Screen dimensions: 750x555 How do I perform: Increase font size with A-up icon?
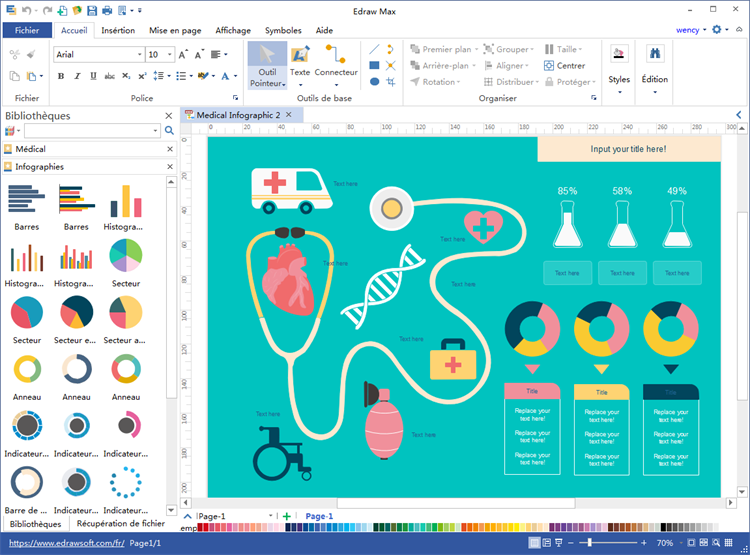(183, 55)
